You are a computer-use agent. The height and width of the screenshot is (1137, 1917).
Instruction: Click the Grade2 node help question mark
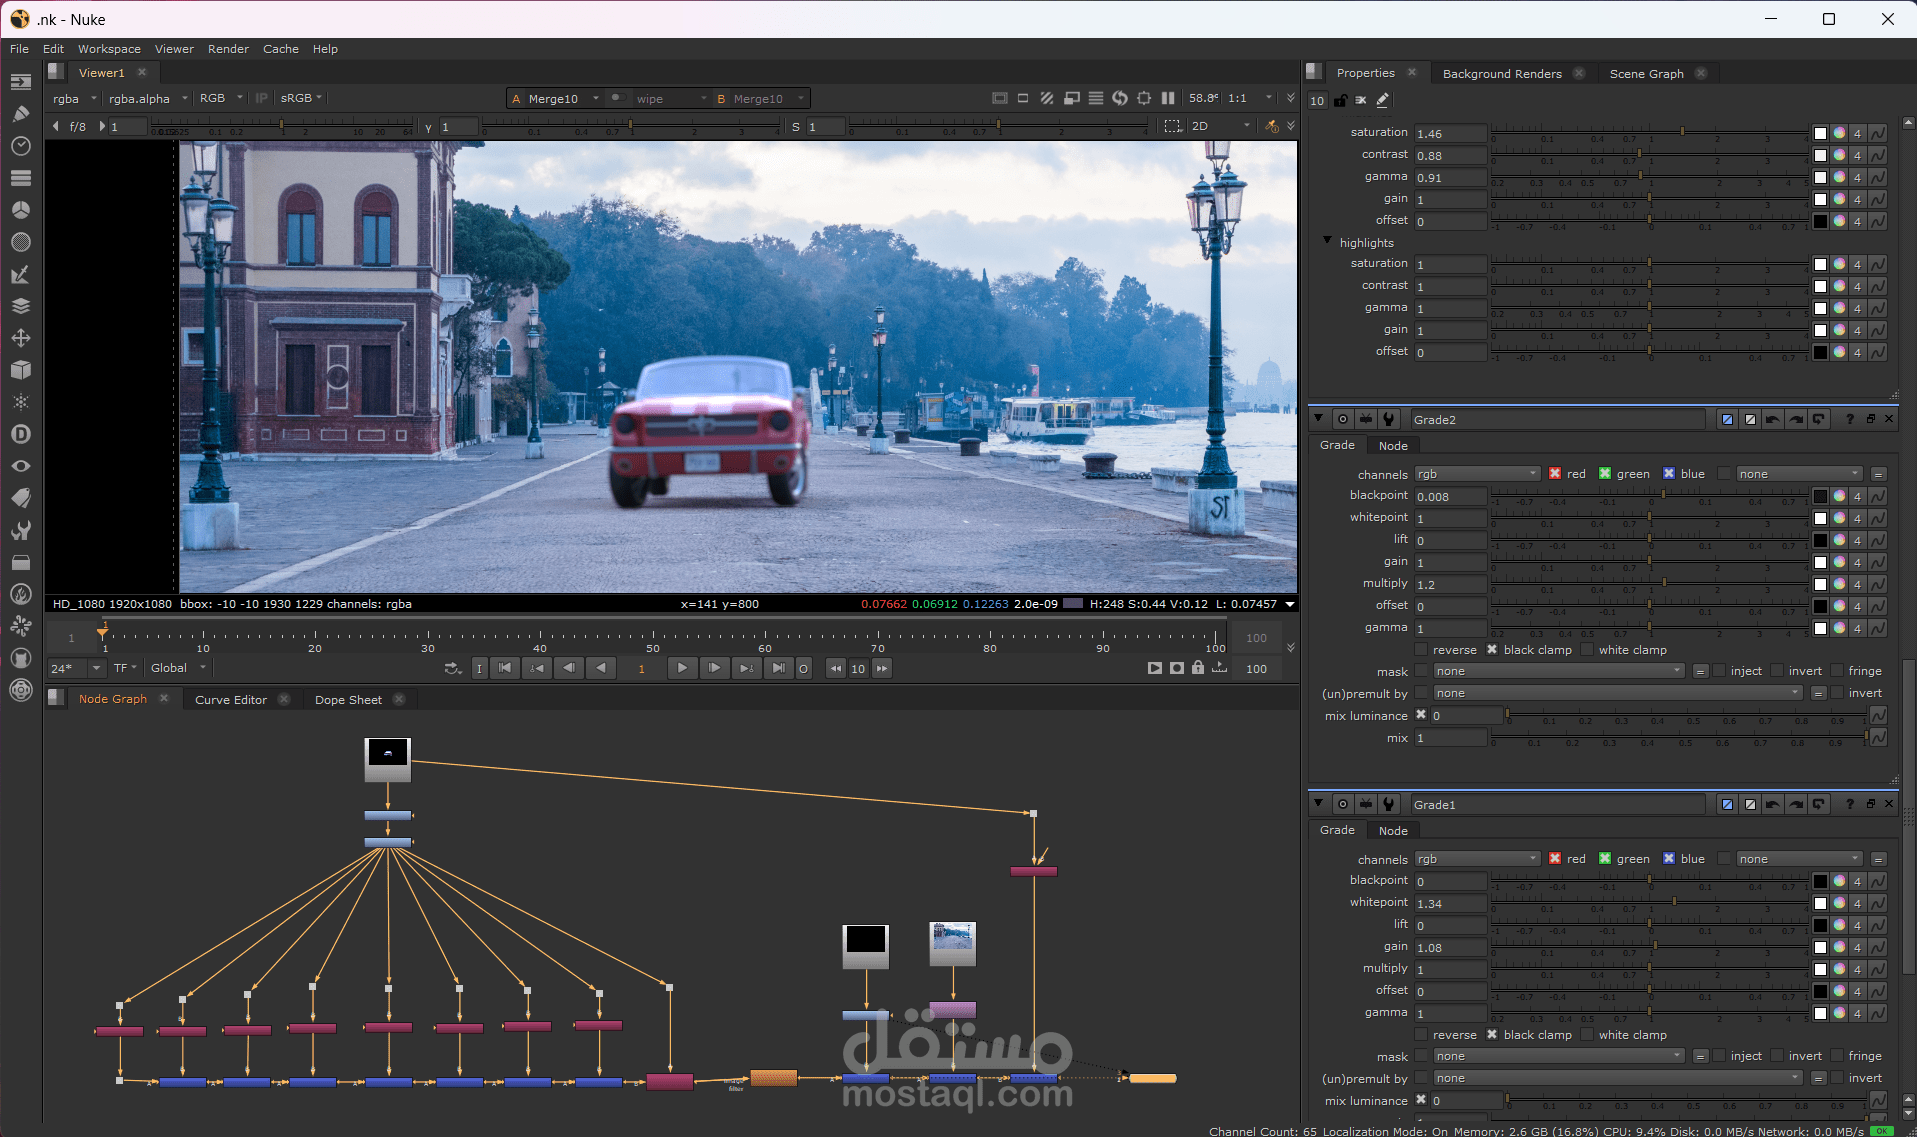pos(1849,419)
